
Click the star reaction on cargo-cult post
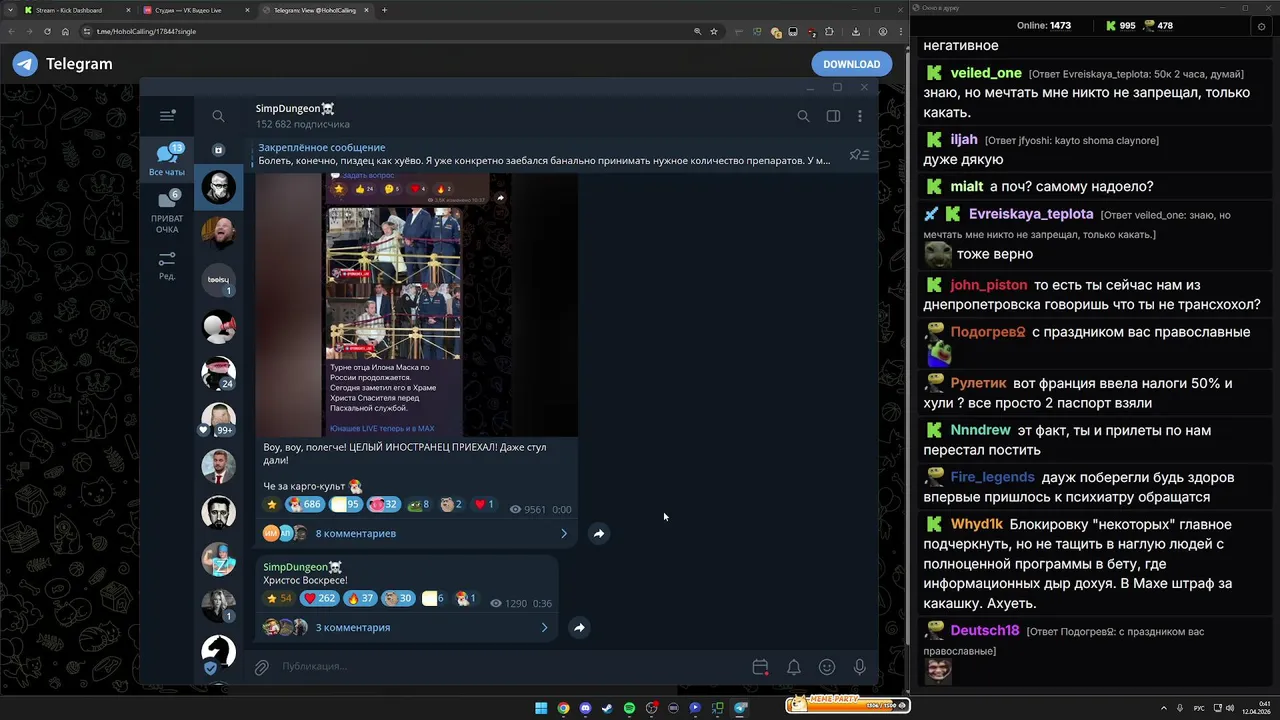(x=271, y=505)
